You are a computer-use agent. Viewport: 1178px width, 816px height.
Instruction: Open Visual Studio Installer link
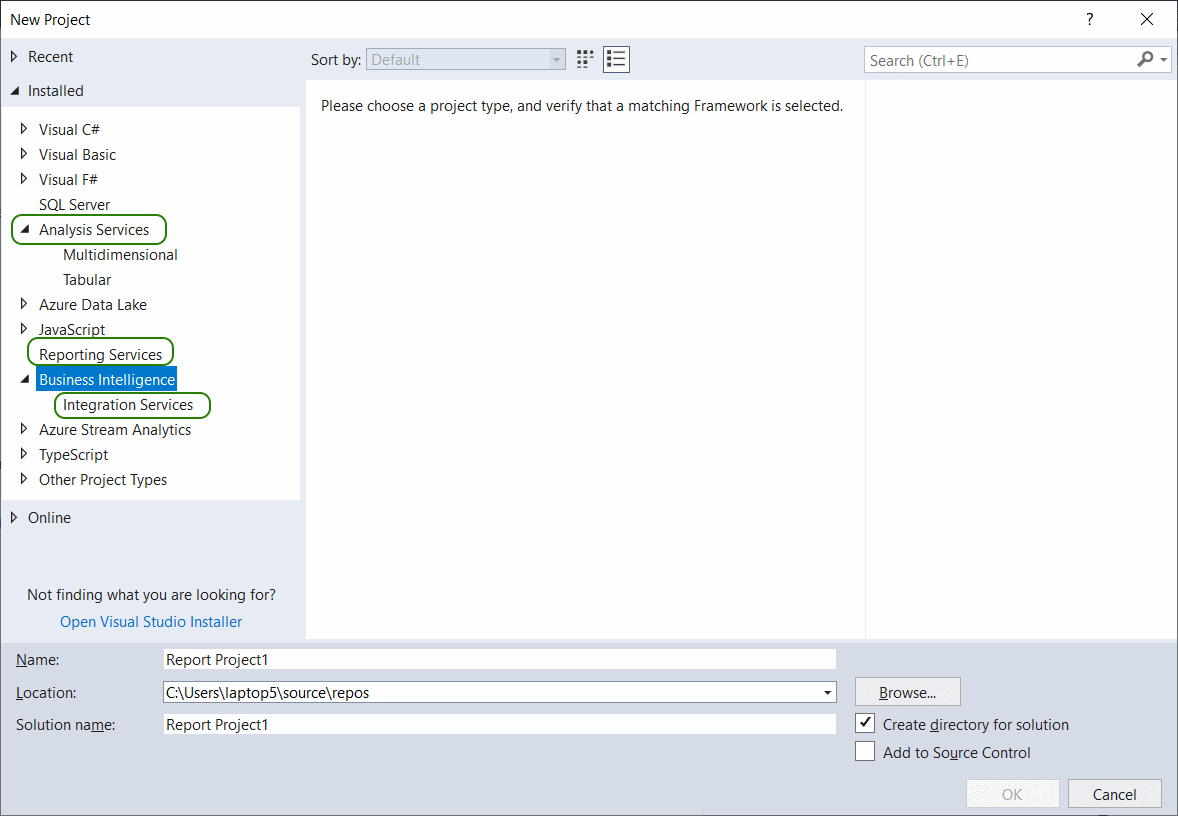pos(151,622)
